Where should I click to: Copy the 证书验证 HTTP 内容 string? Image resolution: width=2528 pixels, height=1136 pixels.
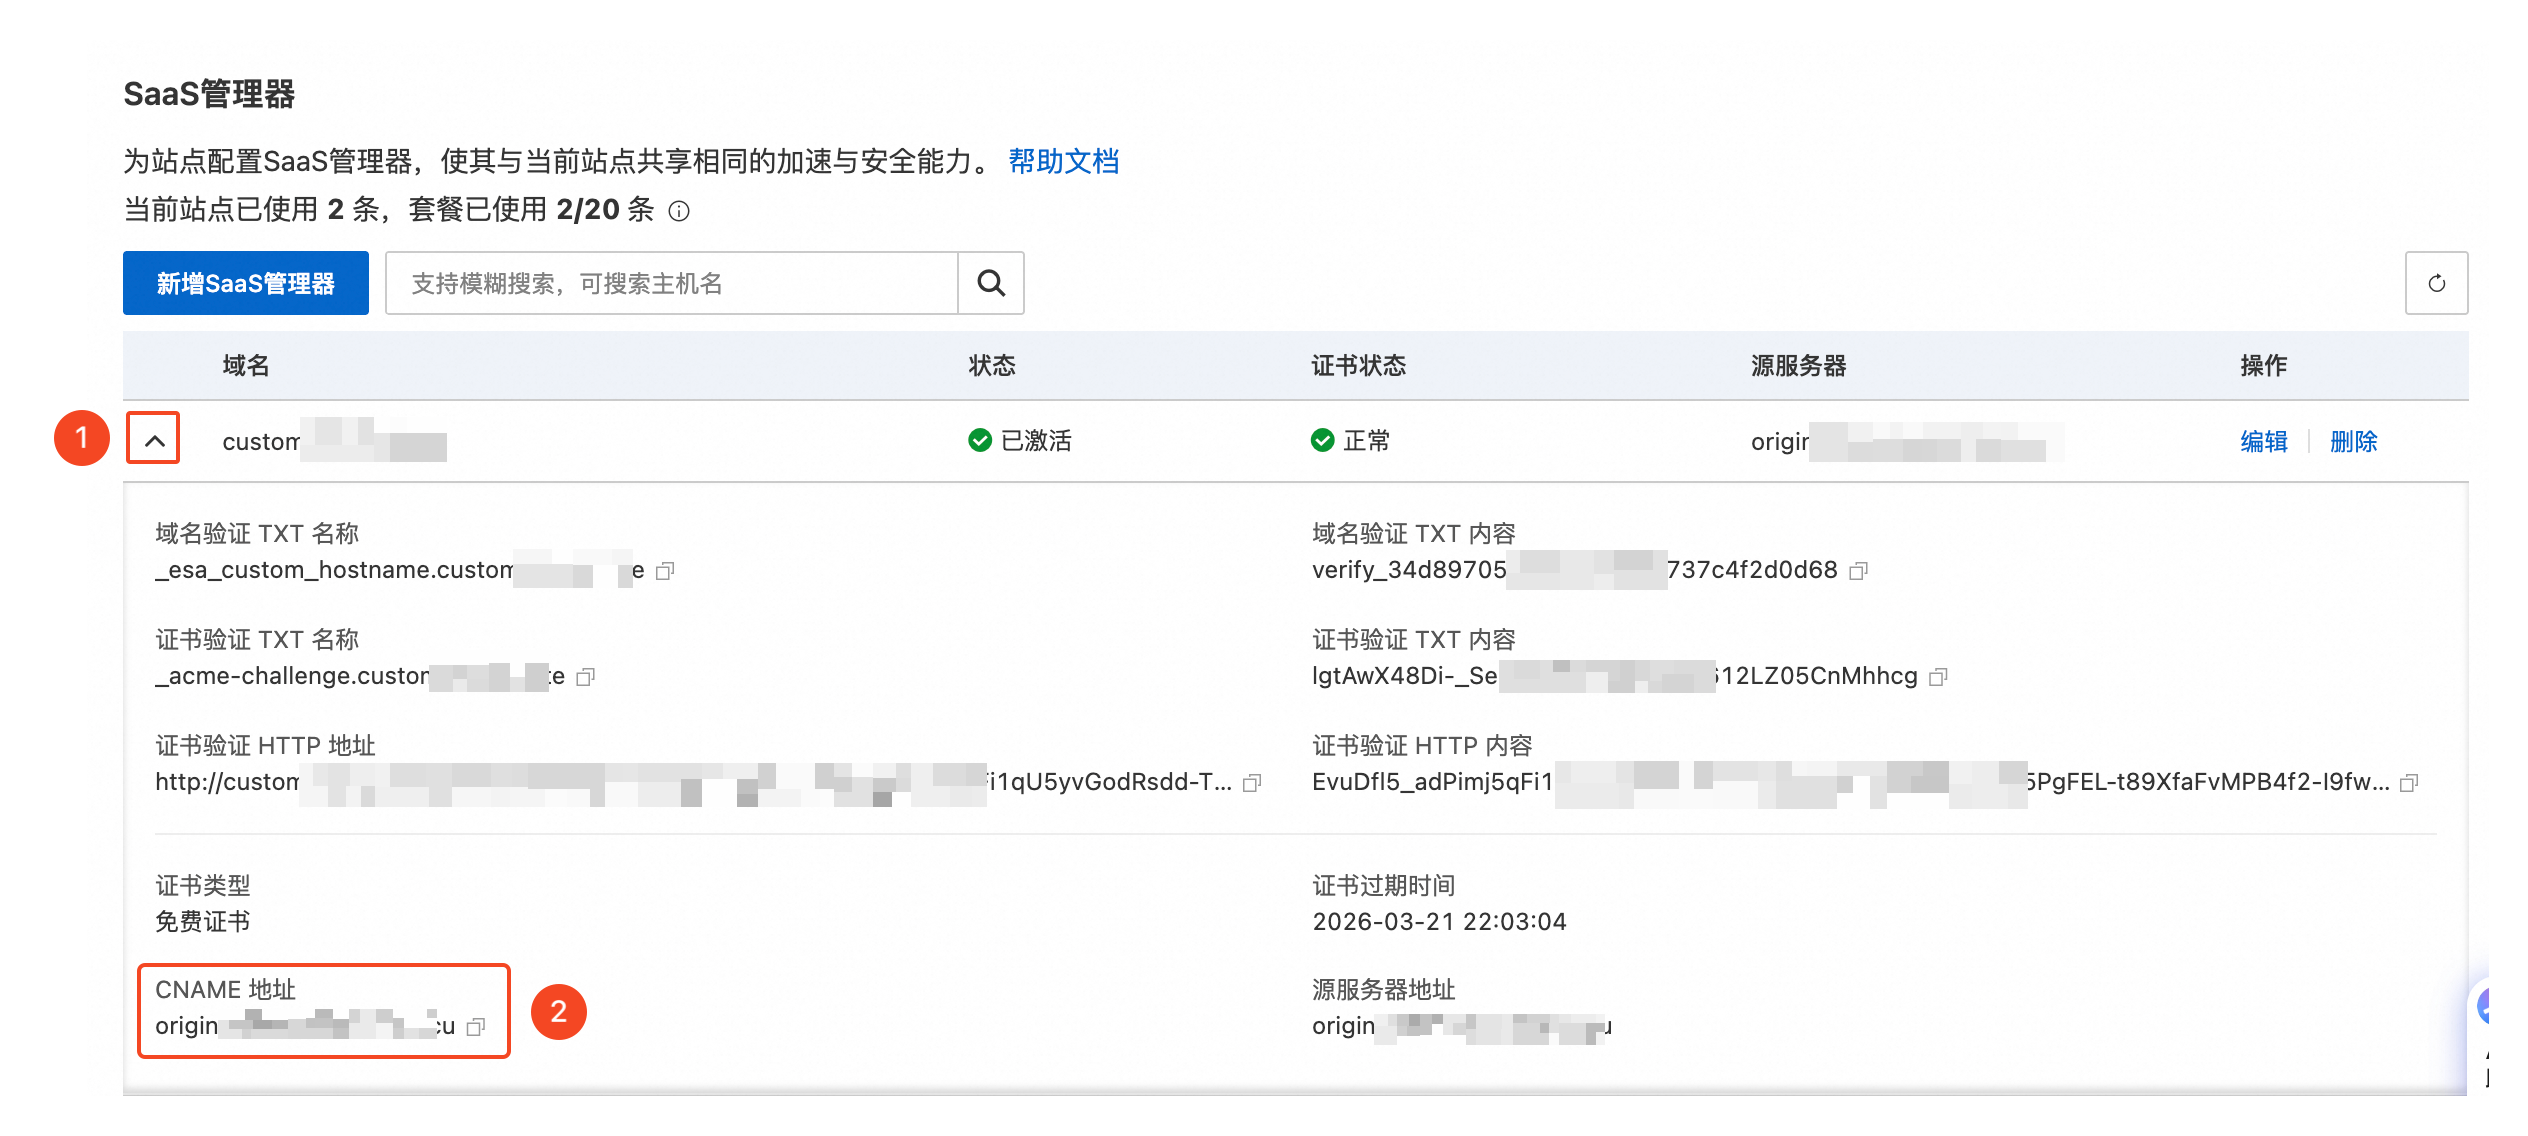click(2409, 783)
